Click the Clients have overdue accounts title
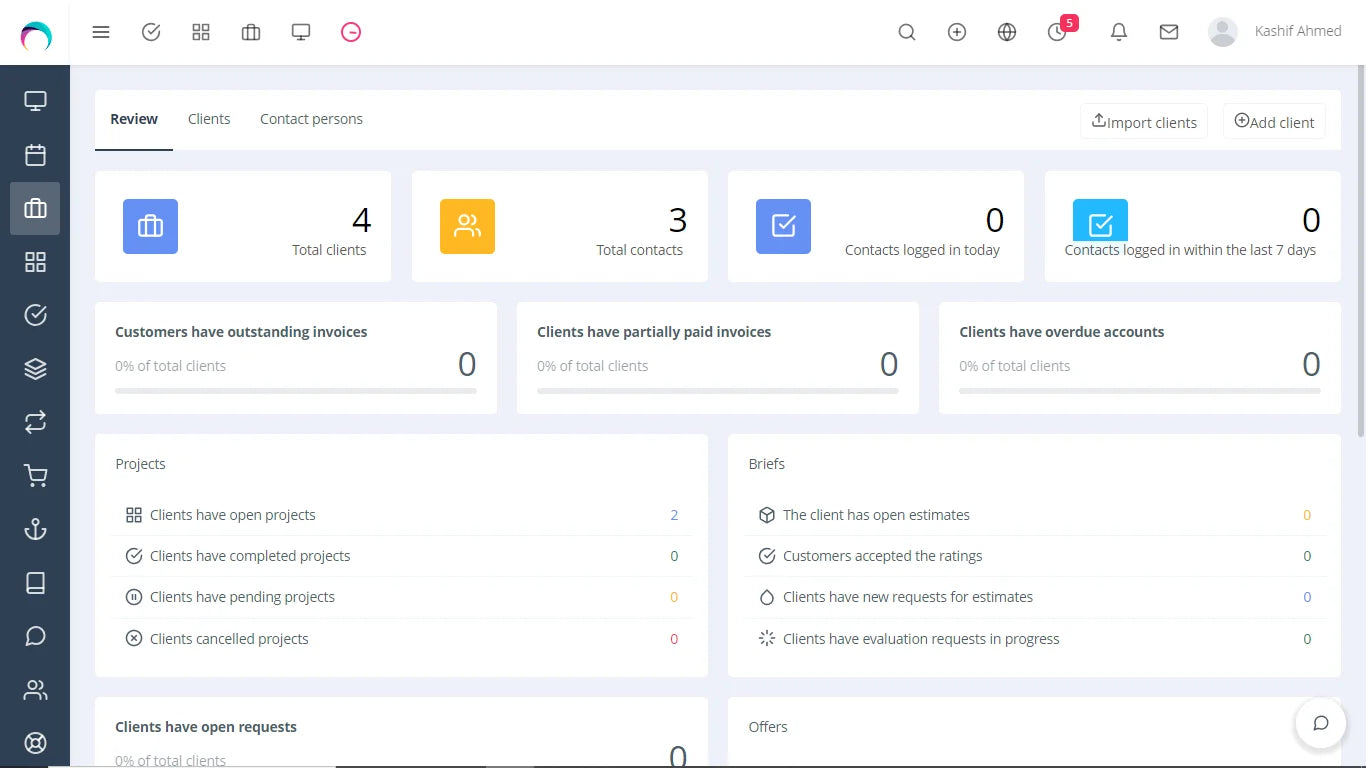This screenshot has width=1366, height=768. [x=1061, y=332]
